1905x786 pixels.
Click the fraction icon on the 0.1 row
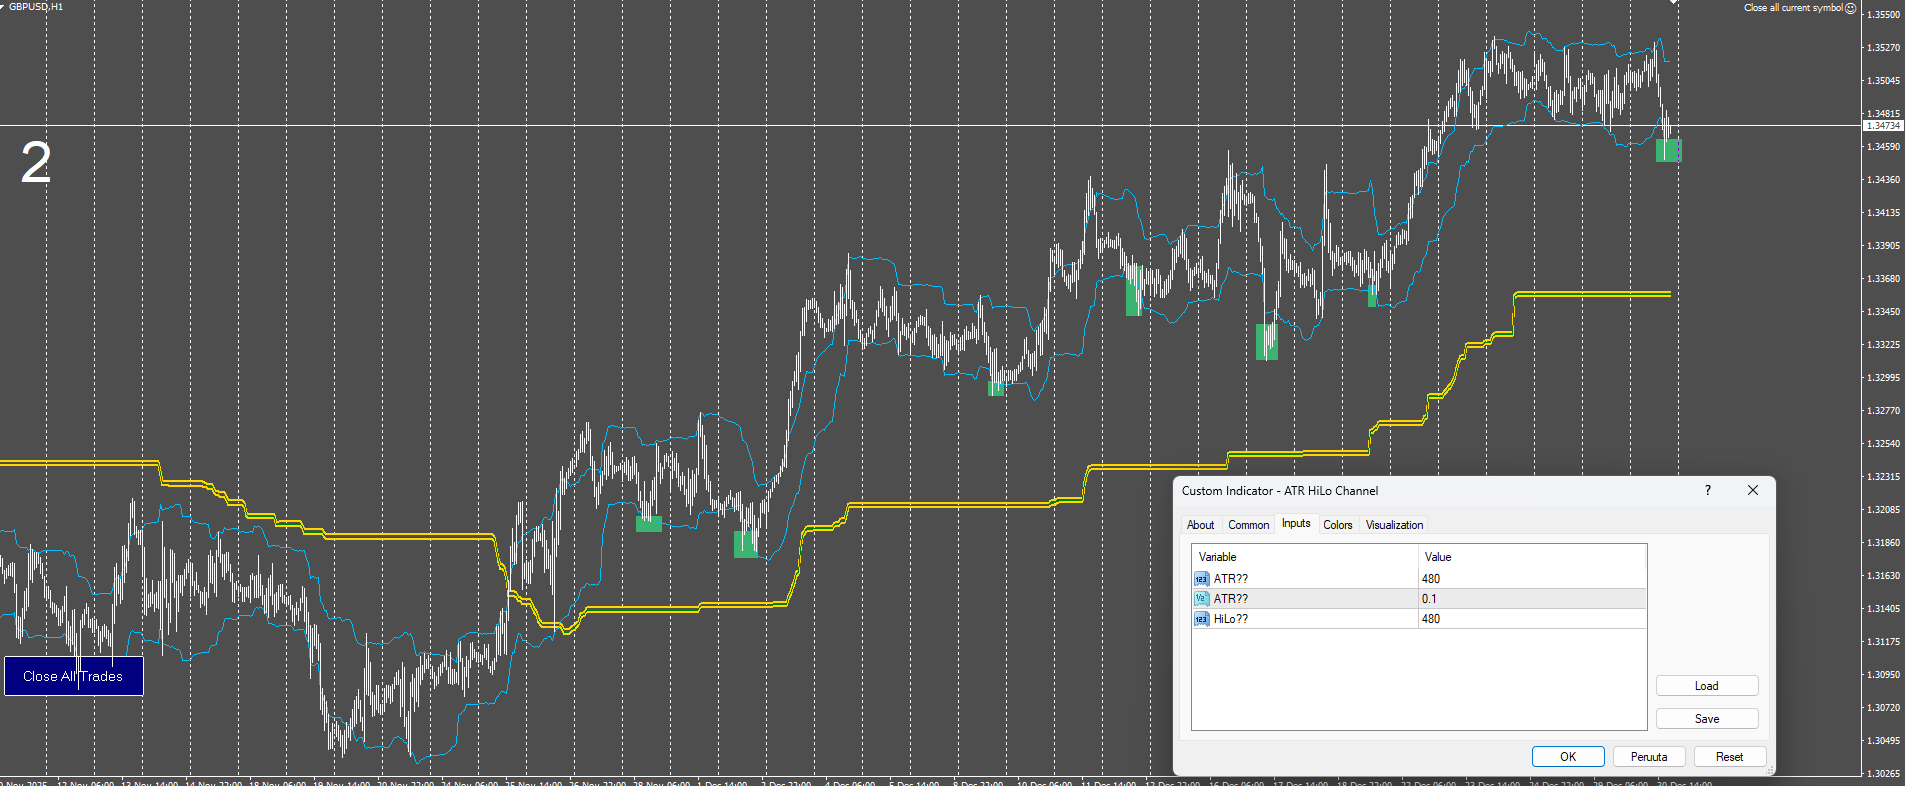(1201, 599)
